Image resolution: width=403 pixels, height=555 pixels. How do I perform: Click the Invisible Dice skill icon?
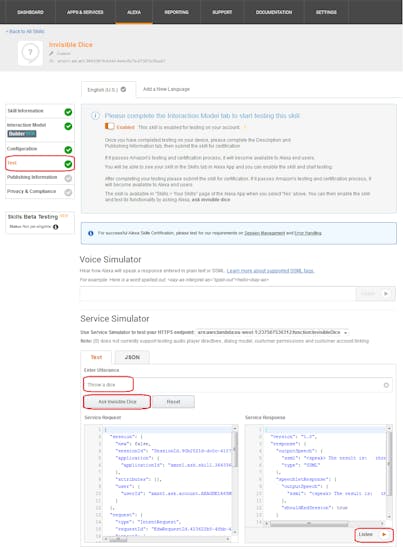[30, 52]
